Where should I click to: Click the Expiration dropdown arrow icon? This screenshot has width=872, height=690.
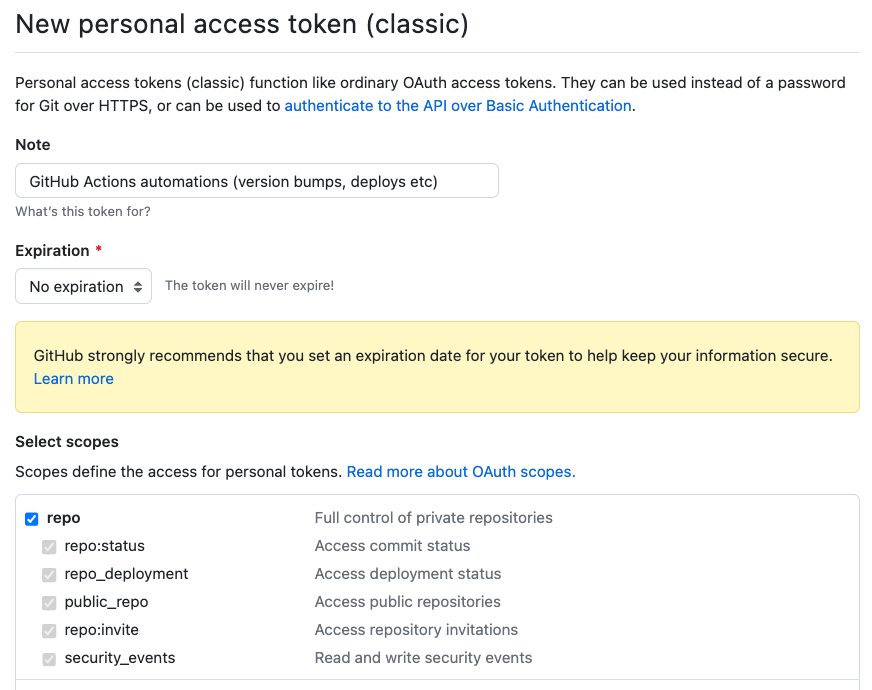pyautogui.click(x=138, y=287)
